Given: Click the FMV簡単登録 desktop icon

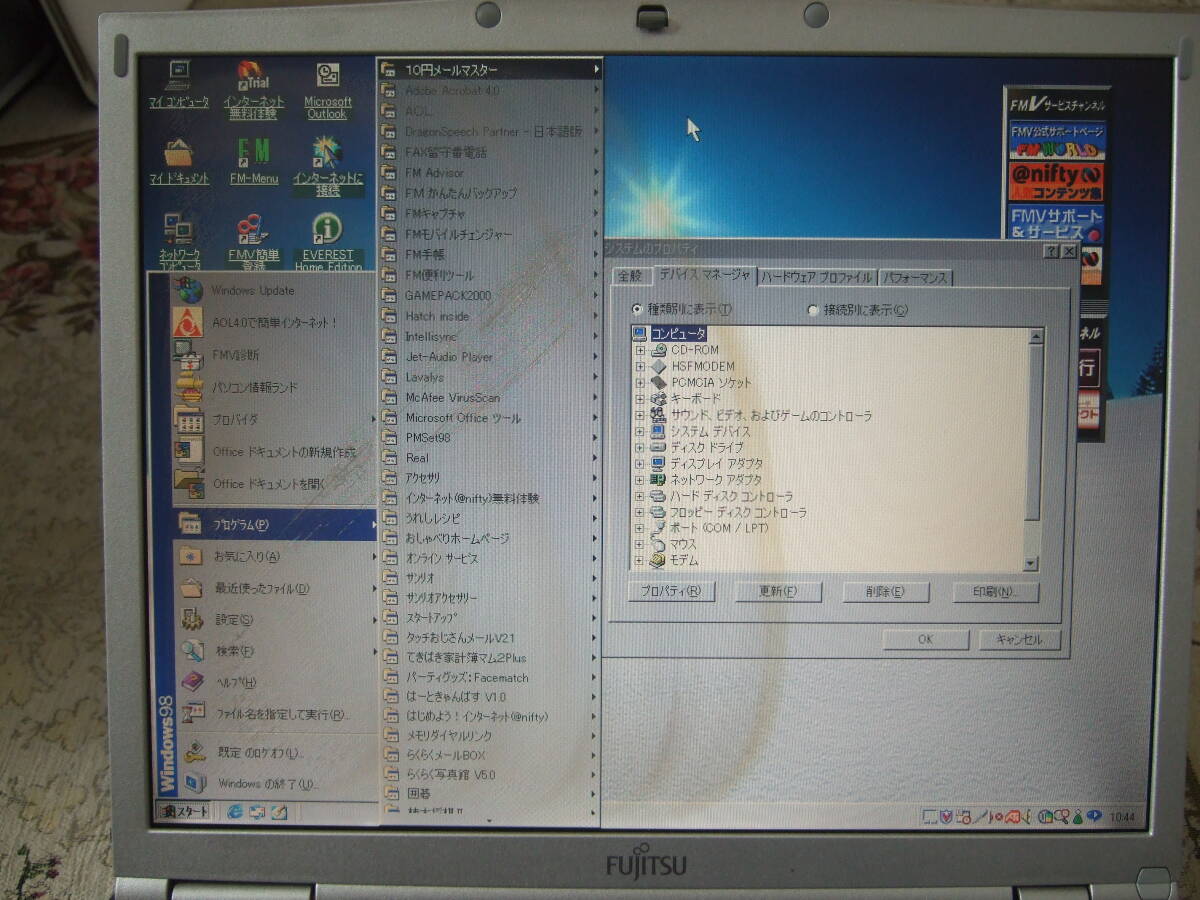Looking at the screenshot, I should (254, 243).
